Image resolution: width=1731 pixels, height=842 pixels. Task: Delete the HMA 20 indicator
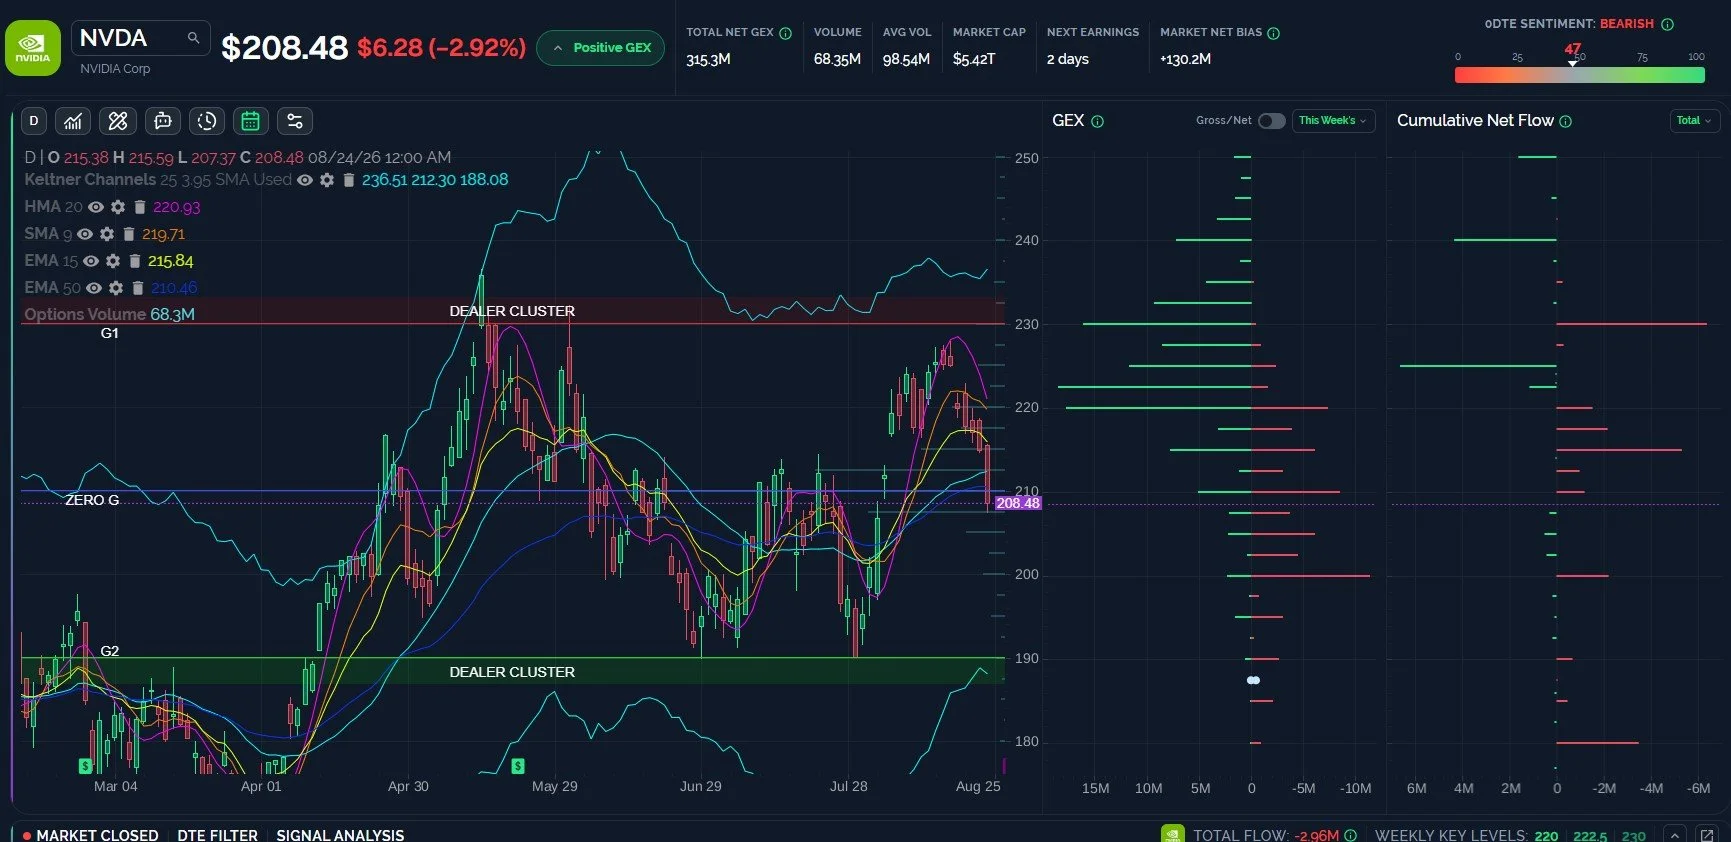140,207
